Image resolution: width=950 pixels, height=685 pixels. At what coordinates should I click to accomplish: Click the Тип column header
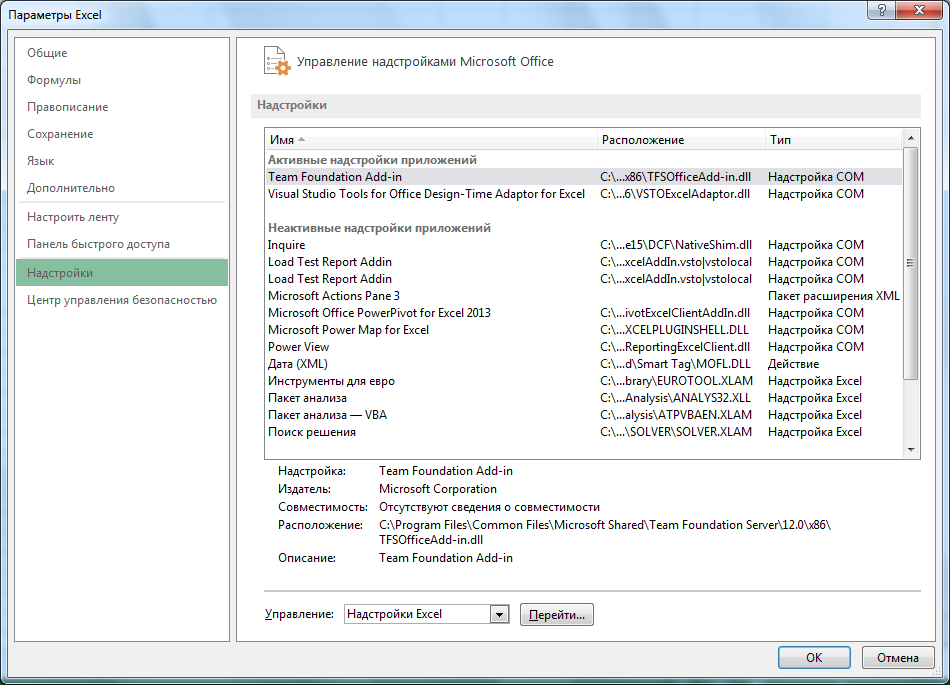[x=834, y=140]
